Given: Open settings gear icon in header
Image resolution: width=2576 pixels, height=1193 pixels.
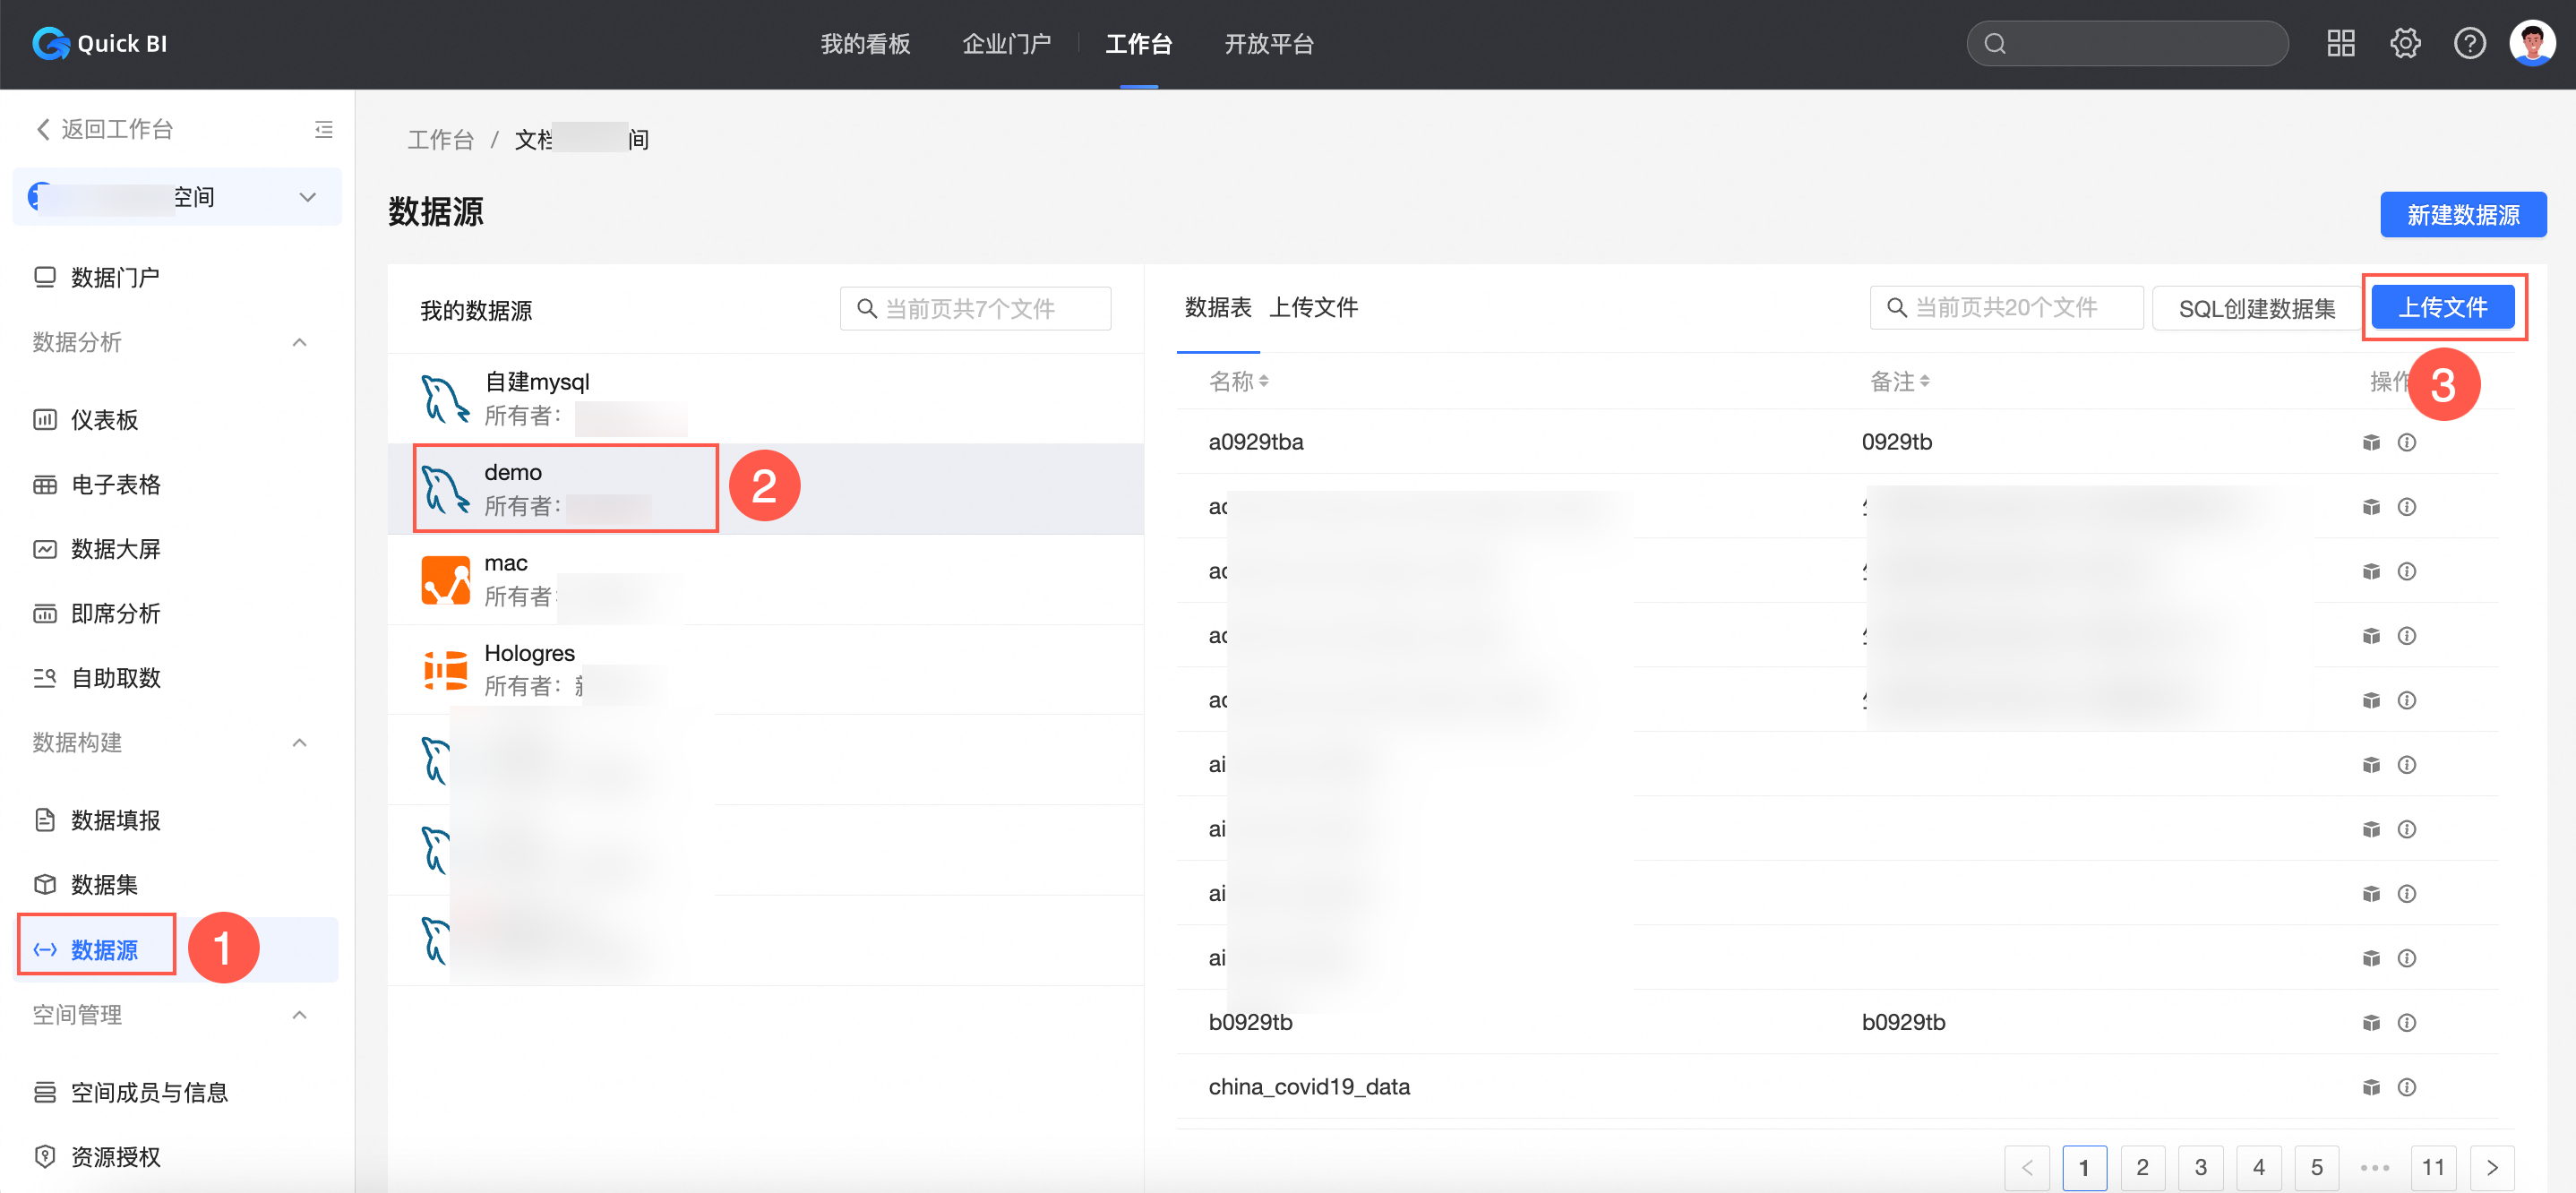Looking at the screenshot, I should point(2405,44).
